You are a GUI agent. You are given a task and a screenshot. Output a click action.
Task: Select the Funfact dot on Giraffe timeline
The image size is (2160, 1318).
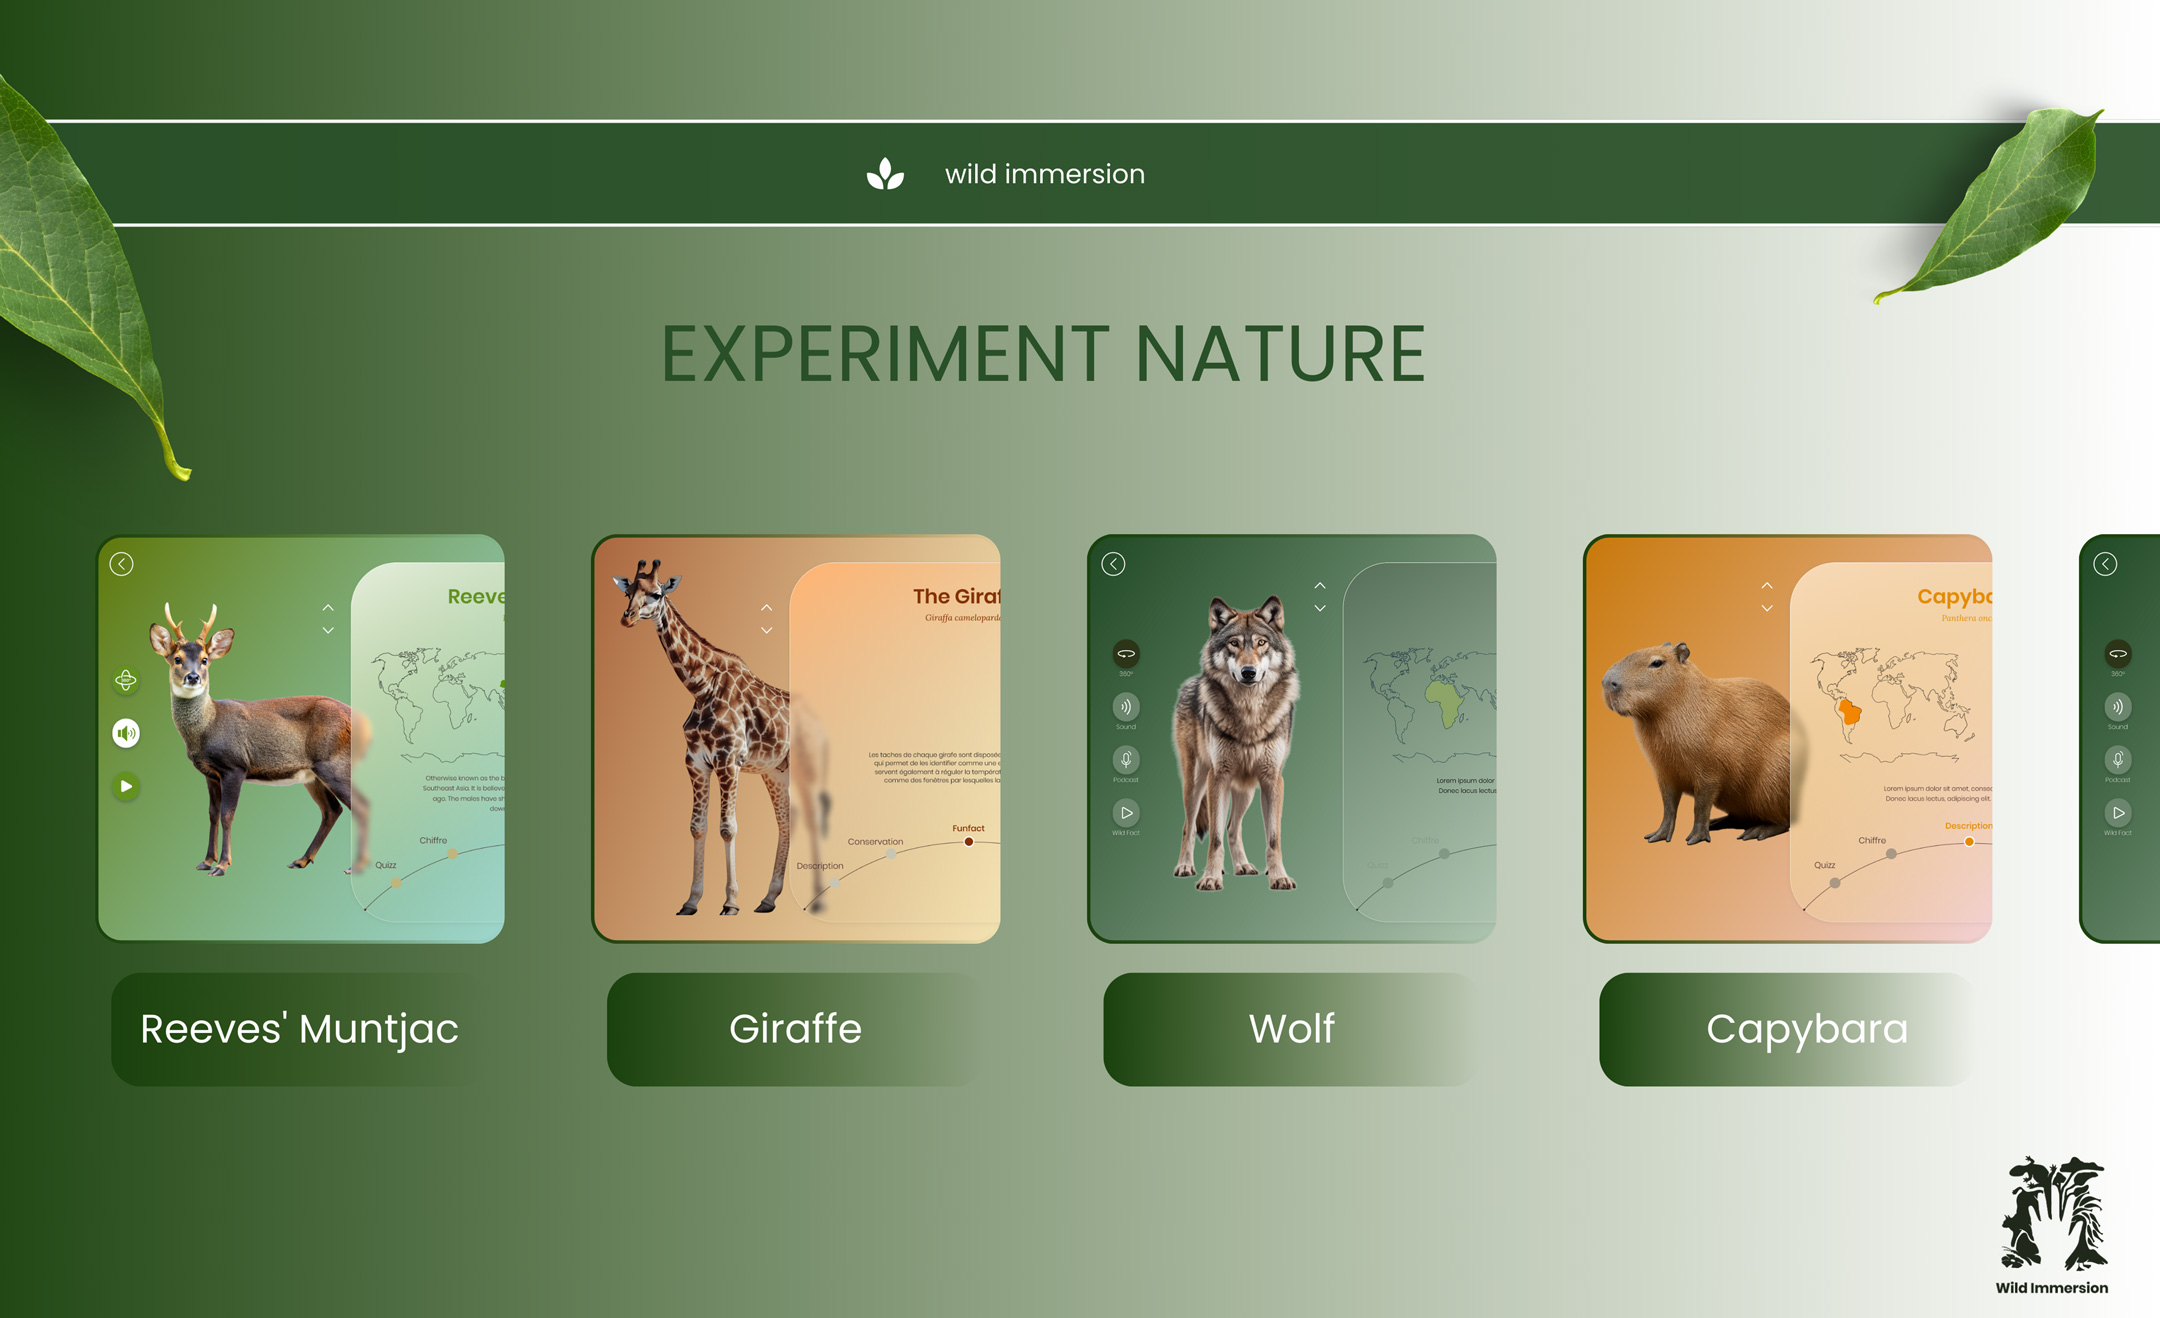click(968, 842)
